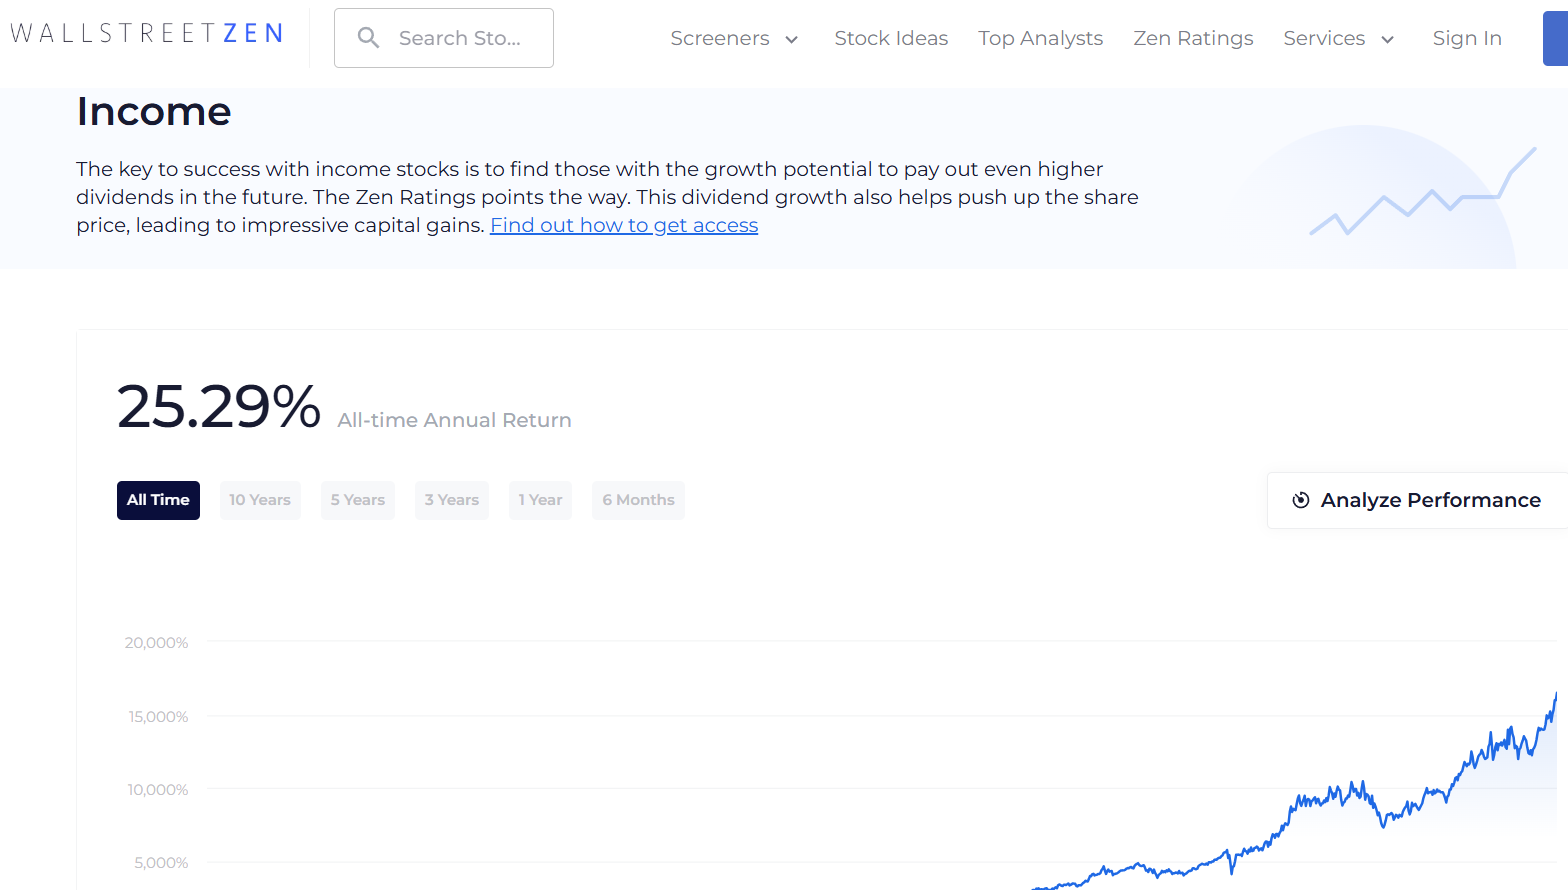The height and width of the screenshot is (890, 1568).
Task: Switch chart to 5 Years
Action: [x=358, y=500]
